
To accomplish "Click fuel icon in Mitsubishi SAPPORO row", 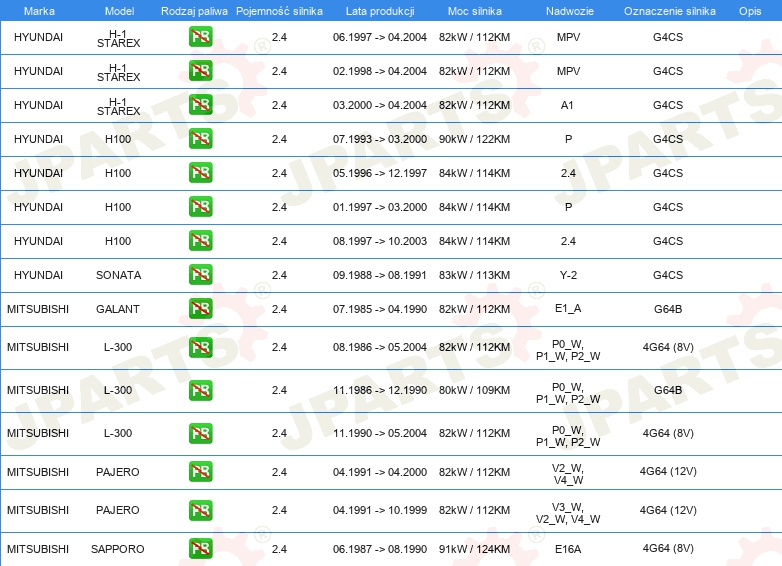I will point(200,549).
